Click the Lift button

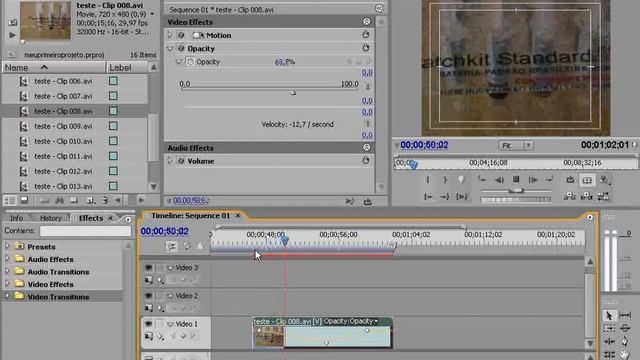tap(569, 197)
